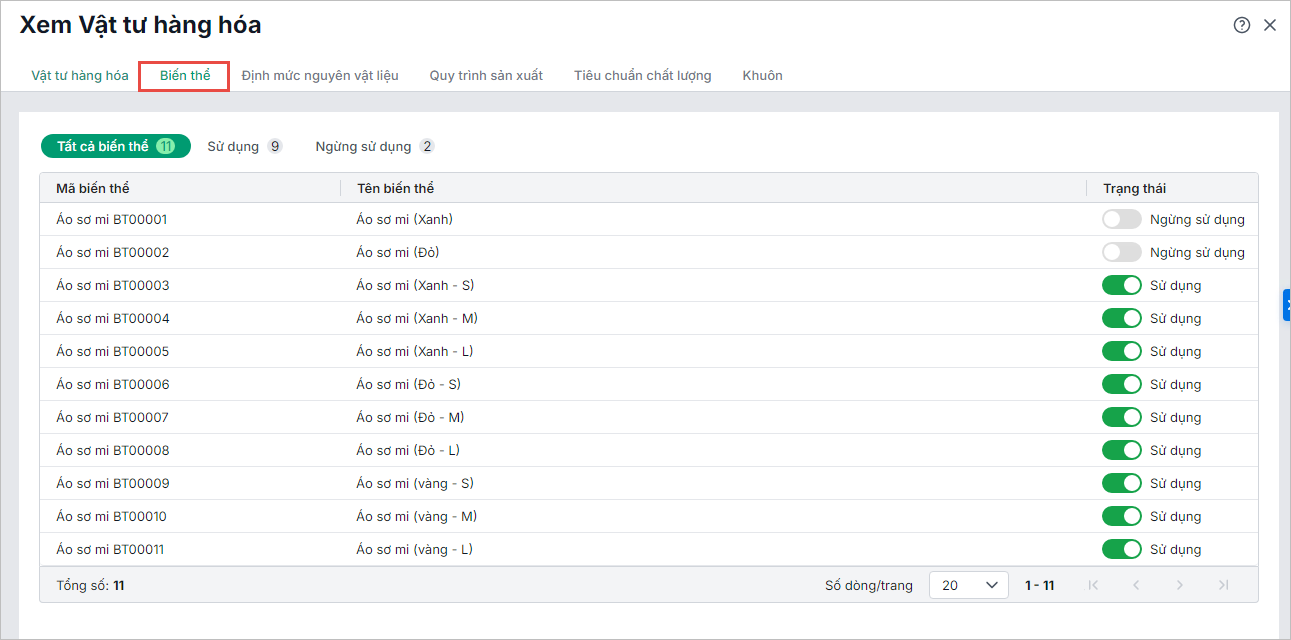Open Định mức nguyên vật liệu tab
Viewport: 1291px width, 640px height.
[320, 76]
